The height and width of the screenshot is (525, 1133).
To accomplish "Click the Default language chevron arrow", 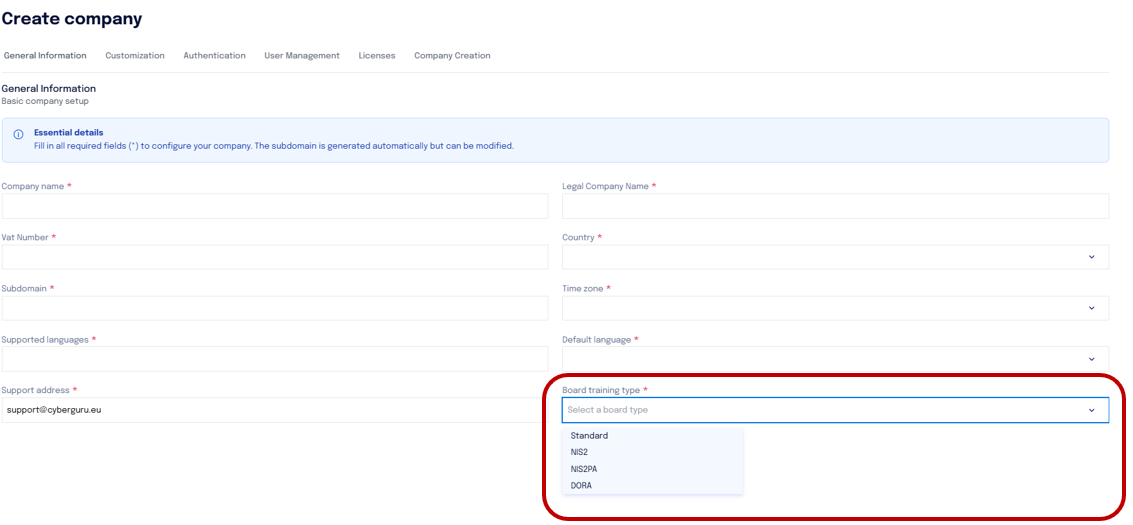I will click(x=1091, y=359).
